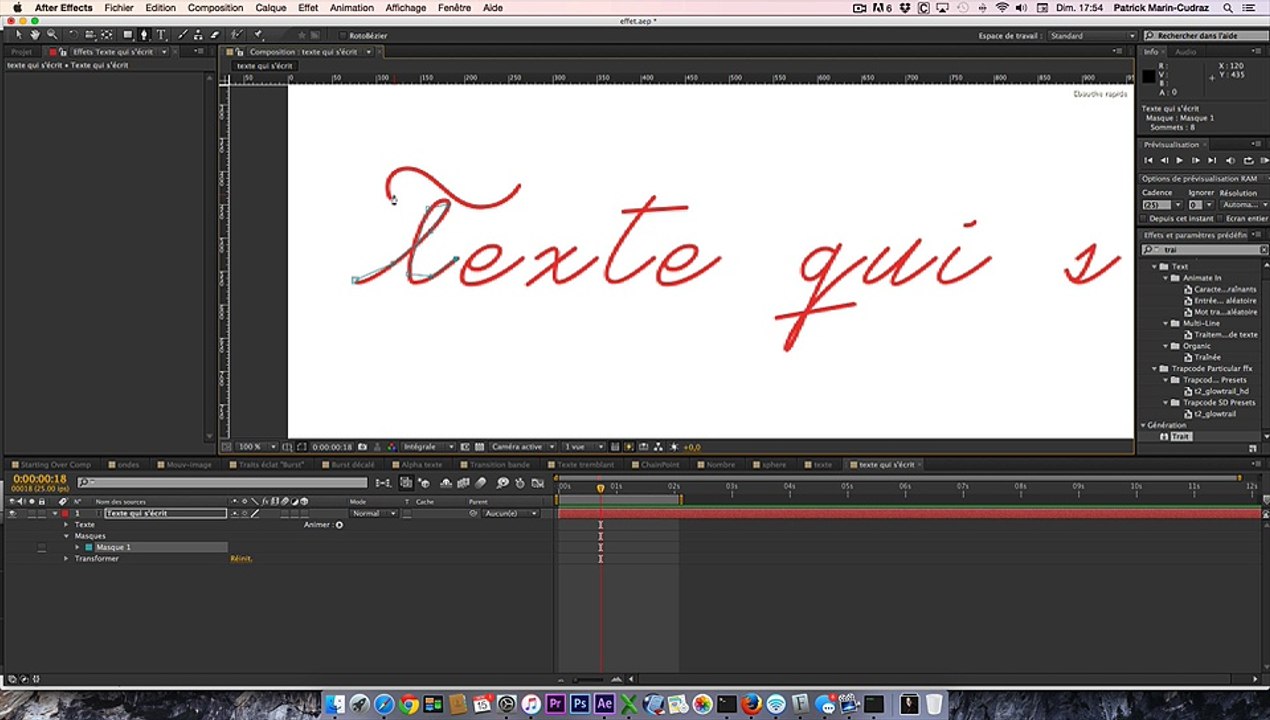Click the Brush tool

tap(183, 35)
